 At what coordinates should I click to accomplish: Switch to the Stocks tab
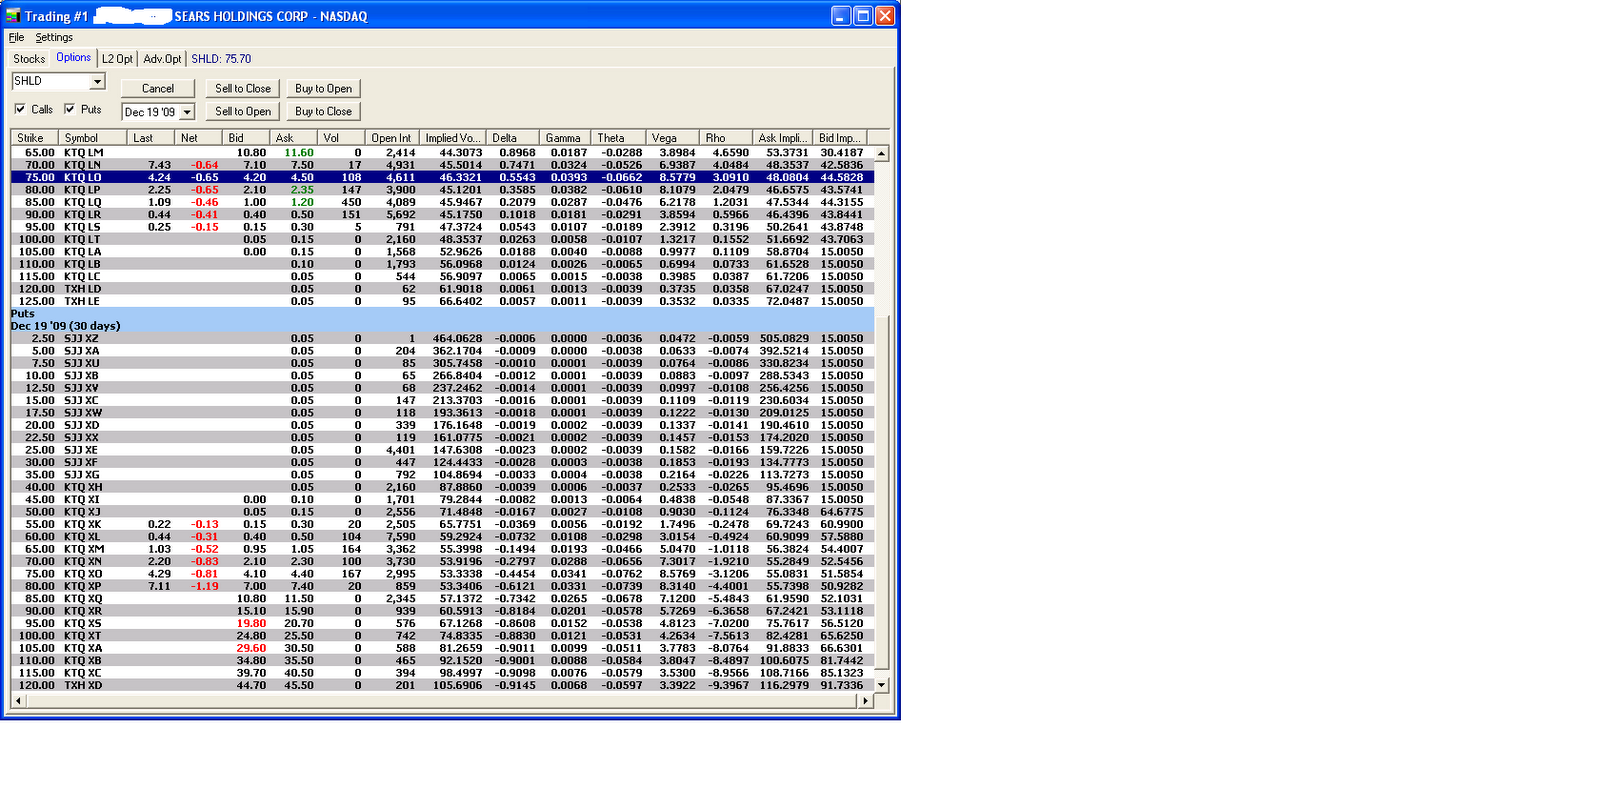click(29, 59)
